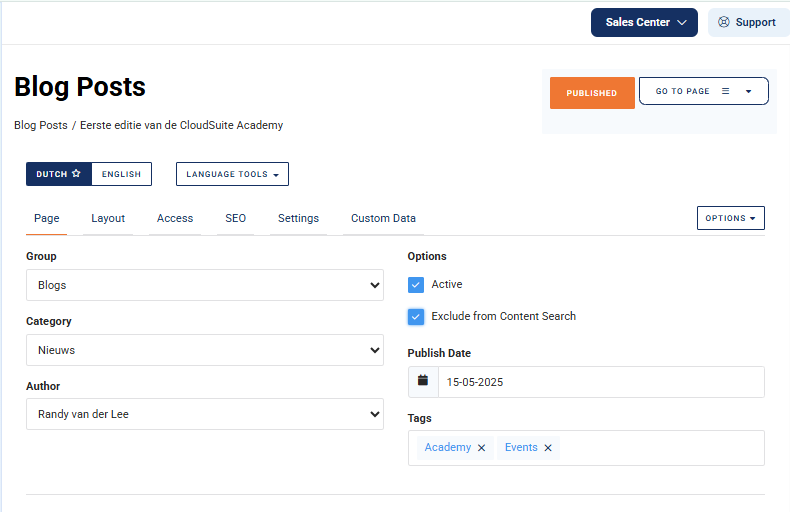Open the Author select box
790x512 pixels.
point(205,414)
